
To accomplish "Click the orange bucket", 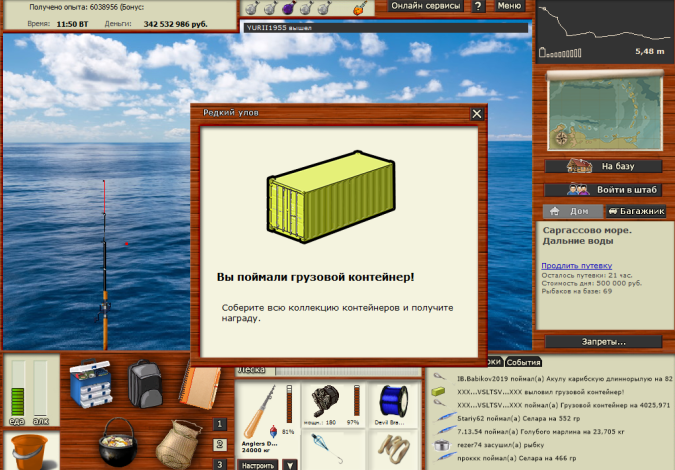I will point(30,451).
